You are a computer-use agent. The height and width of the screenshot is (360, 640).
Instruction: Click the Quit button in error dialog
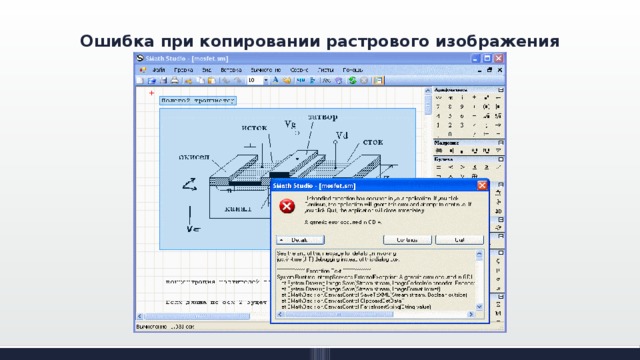point(459,240)
